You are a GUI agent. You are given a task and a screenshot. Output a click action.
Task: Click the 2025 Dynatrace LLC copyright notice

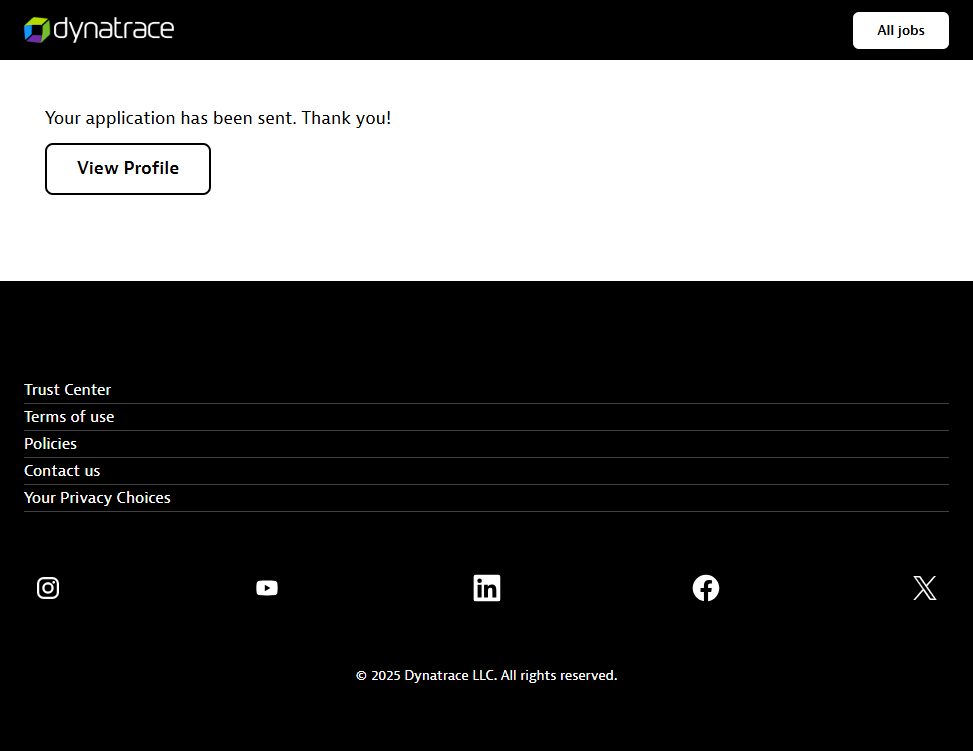pos(486,676)
